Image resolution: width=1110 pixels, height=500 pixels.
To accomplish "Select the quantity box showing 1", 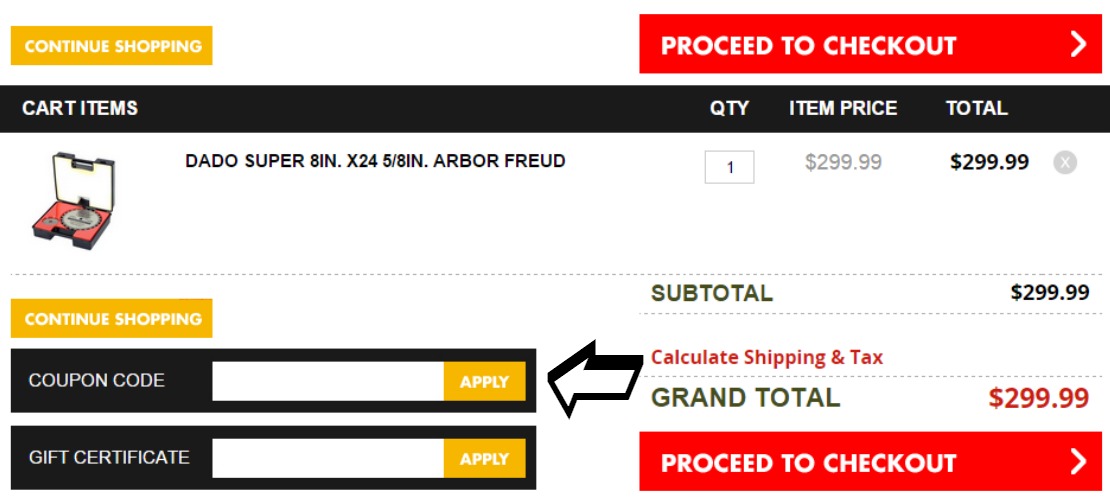I will 729,167.
